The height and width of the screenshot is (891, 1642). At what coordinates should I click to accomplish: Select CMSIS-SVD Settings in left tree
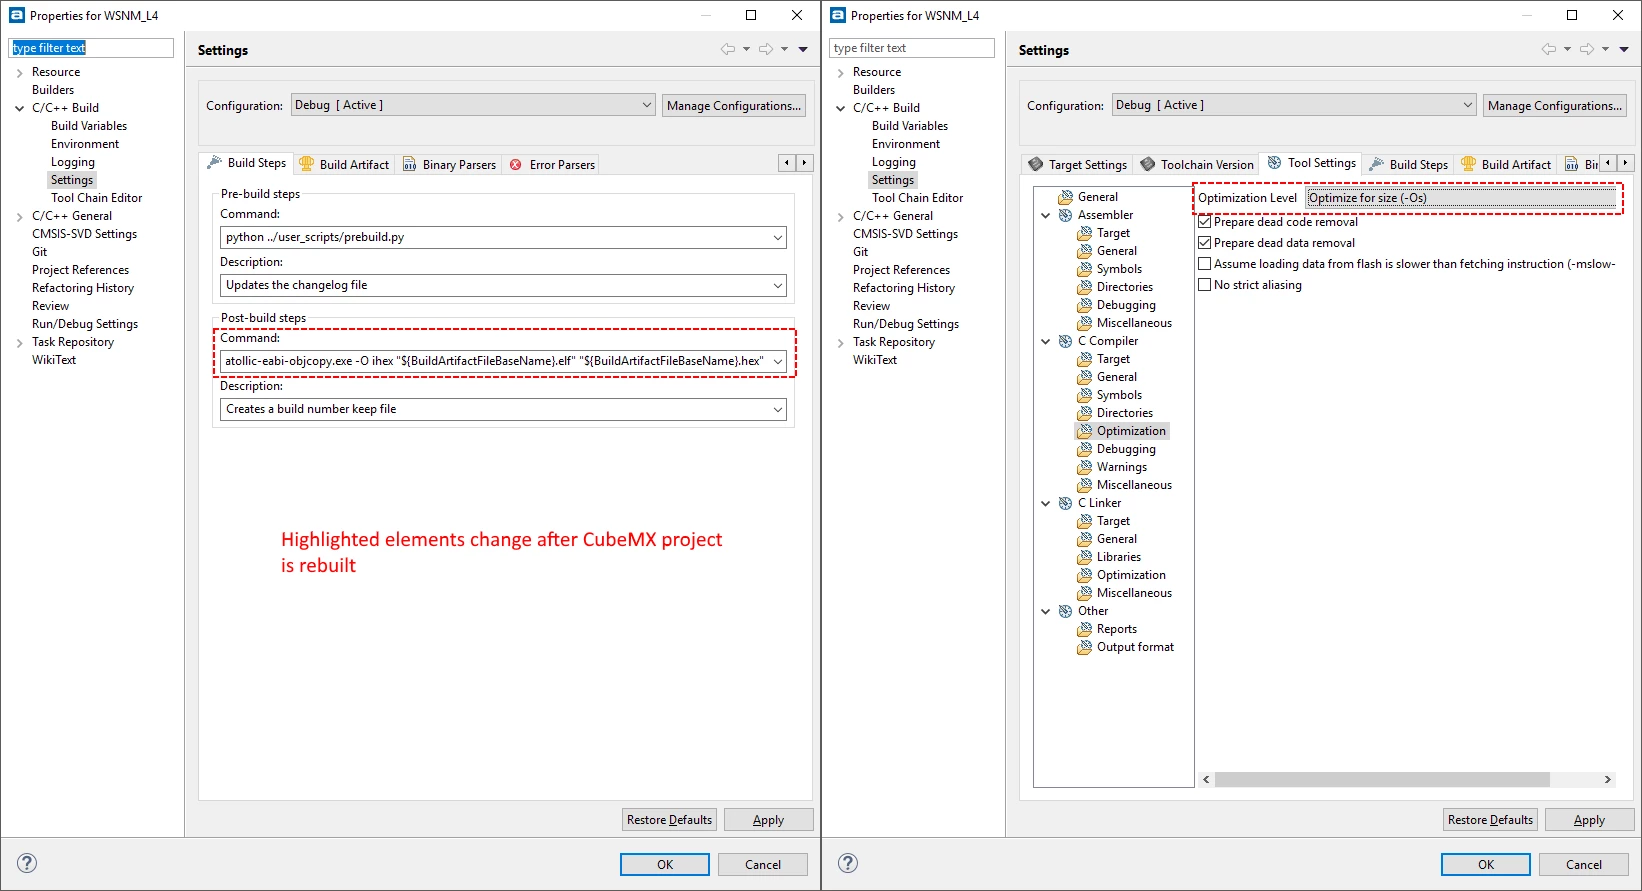(84, 234)
